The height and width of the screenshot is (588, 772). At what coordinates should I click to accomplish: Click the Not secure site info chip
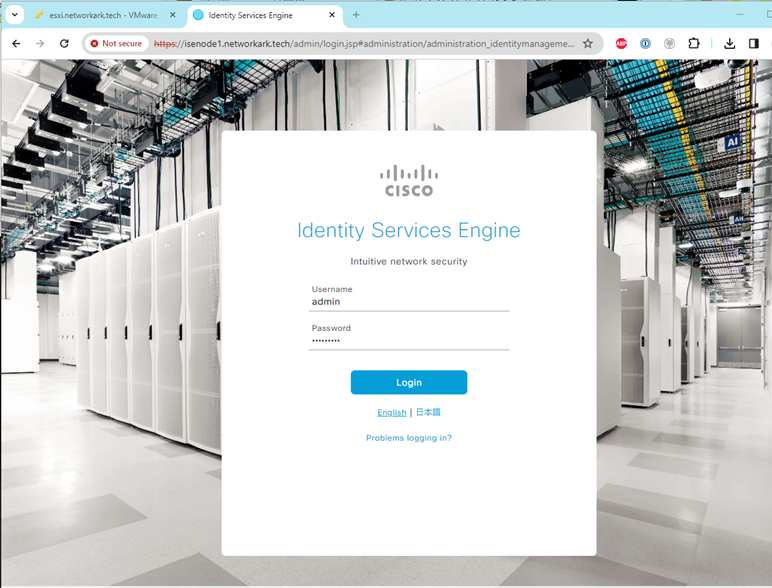coord(116,44)
